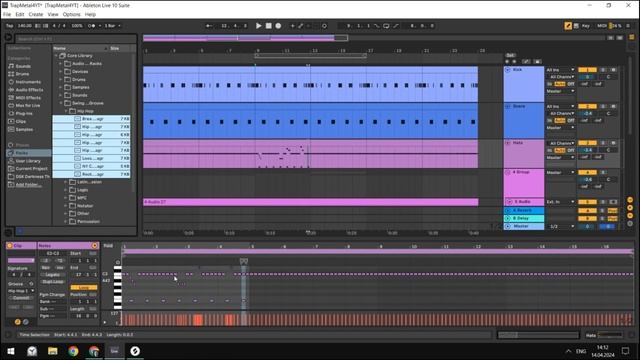Screen dimensions: 640x360
Task: Click the Legato button in Notes box
Action: [52, 275]
